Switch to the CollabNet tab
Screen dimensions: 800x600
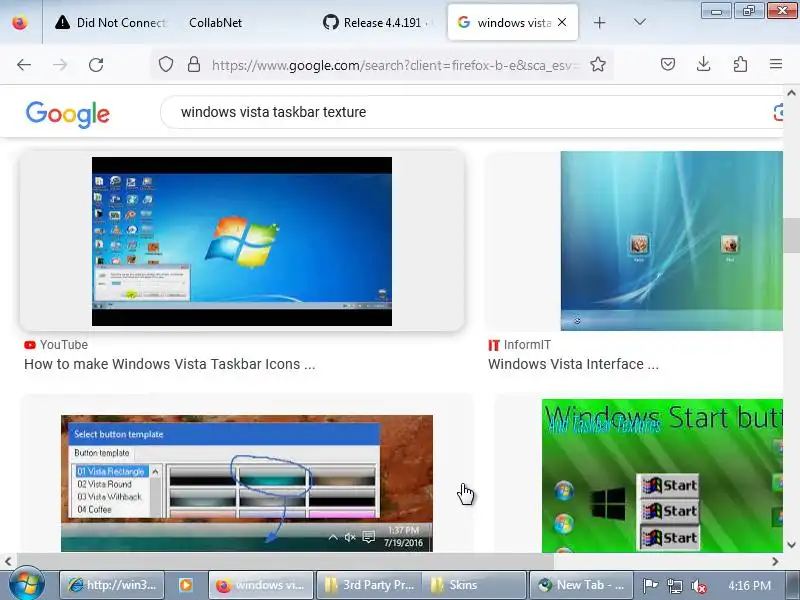pyautogui.click(x=215, y=22)
